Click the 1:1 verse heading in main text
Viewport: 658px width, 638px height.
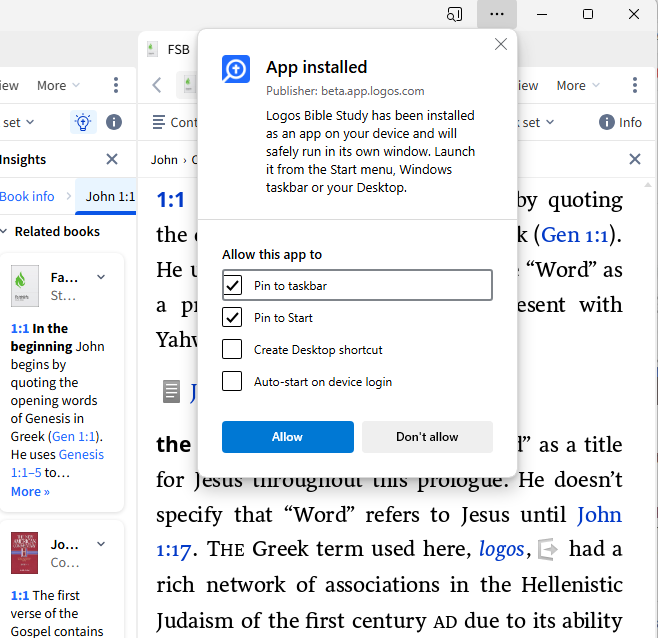coord(170,200)
